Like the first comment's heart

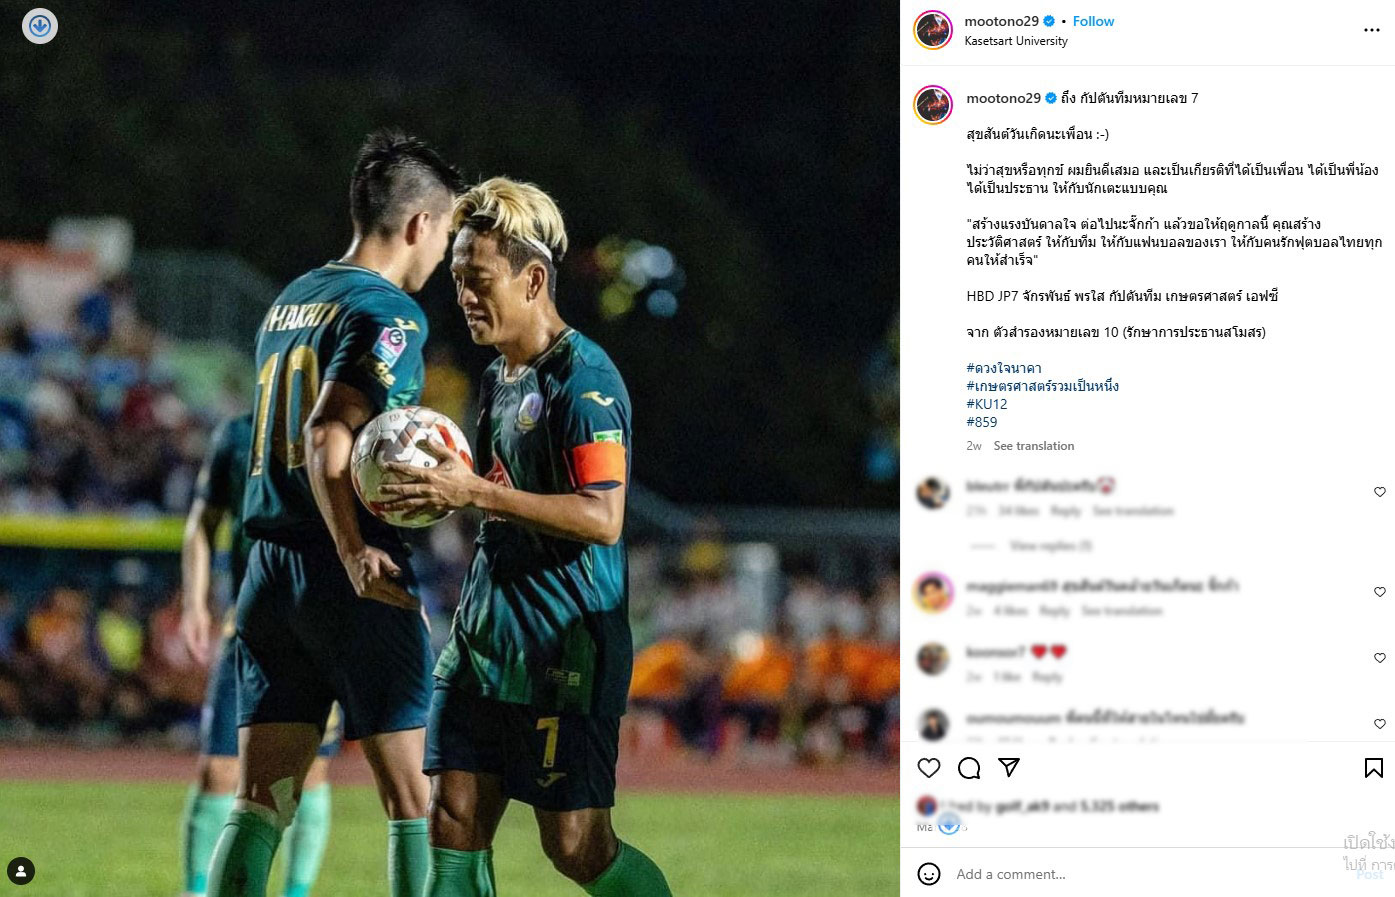[1380, 492]
